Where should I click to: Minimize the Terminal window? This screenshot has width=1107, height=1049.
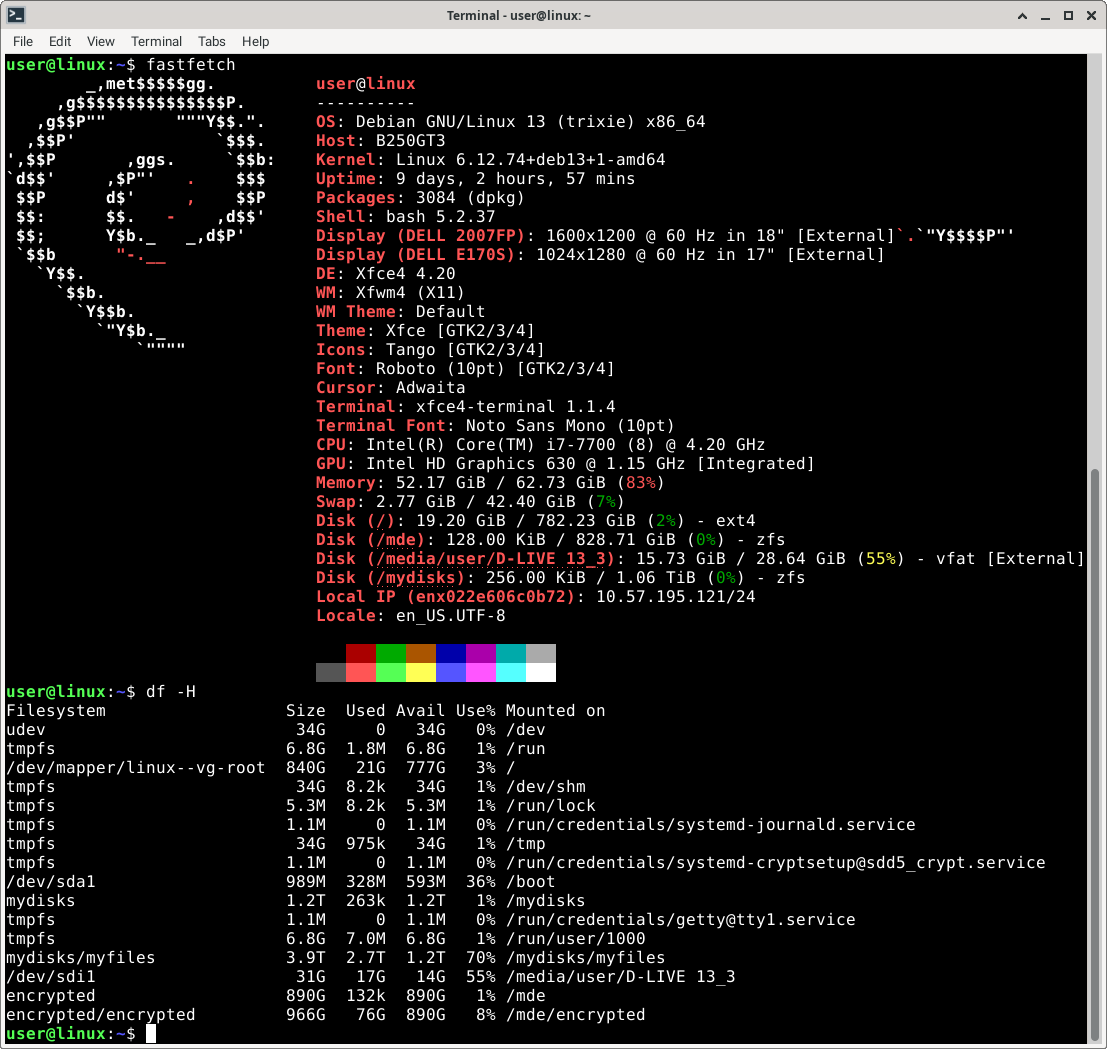[1045, 16]
